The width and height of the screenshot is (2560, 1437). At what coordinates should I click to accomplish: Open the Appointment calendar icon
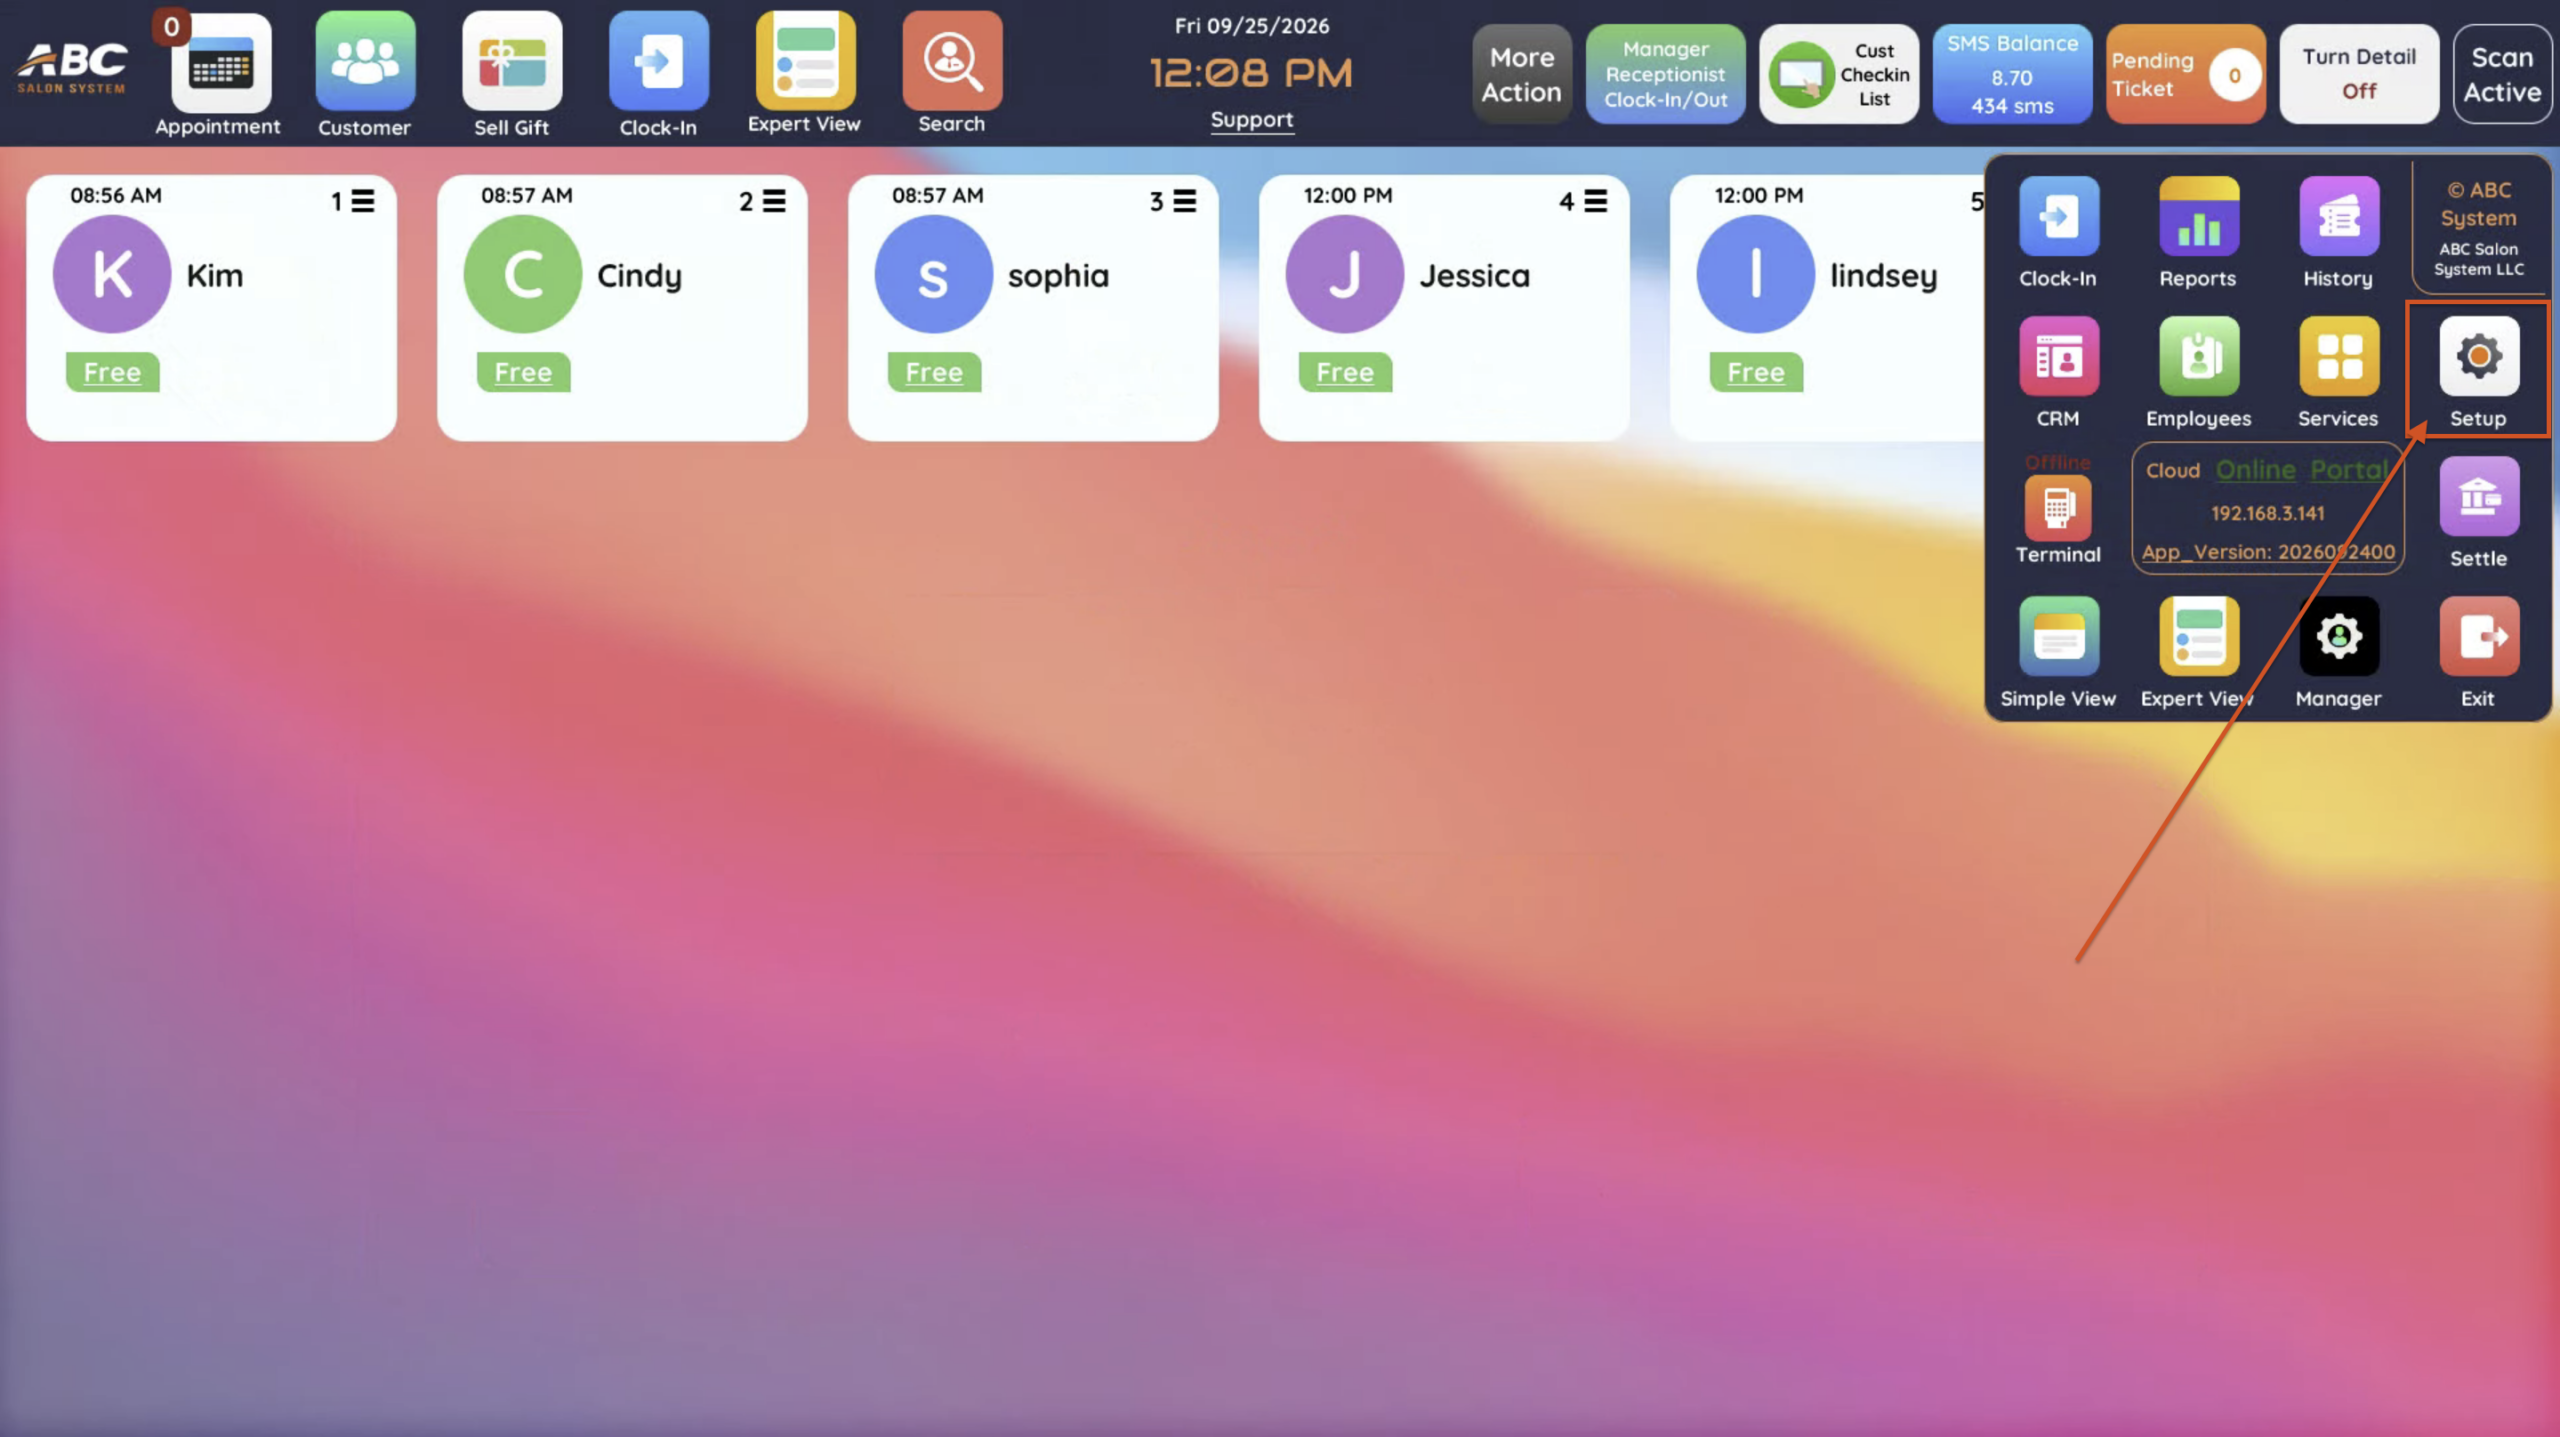click(220, 63)
